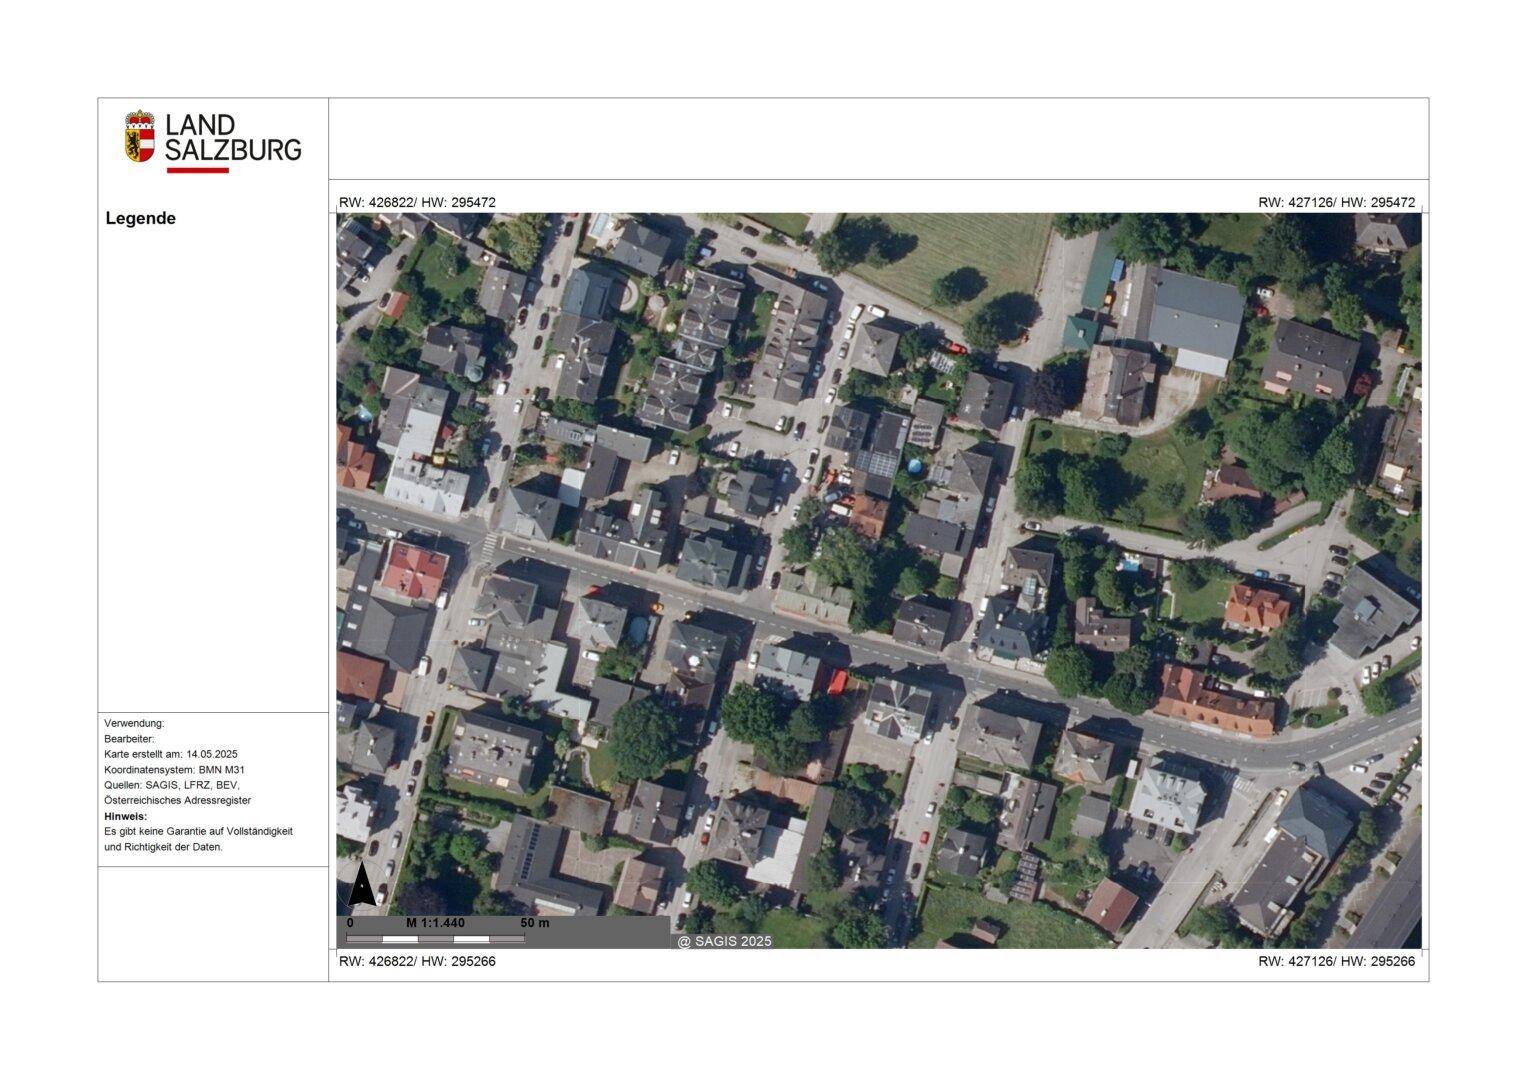Viewport: 1527px width, 1080px height.
Task: Click the Es gibt keine Garantie auf Vollständigkeit line
Action: pos(198,831)
